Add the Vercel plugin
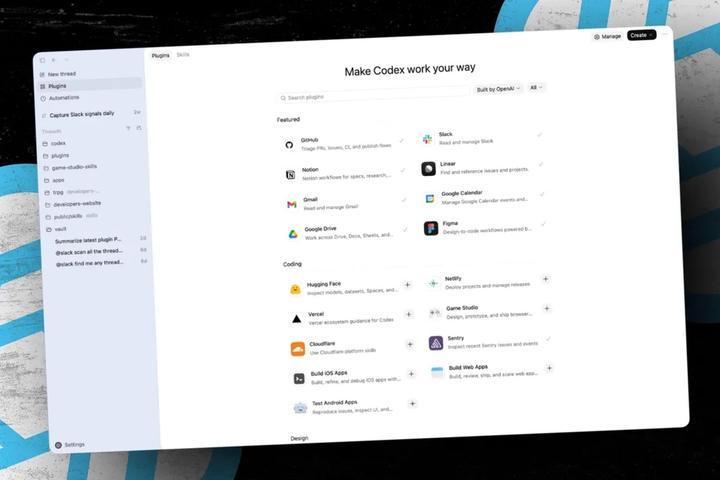Screen dimensions: 720x480 pyautogui.click(x=409, y=314)
